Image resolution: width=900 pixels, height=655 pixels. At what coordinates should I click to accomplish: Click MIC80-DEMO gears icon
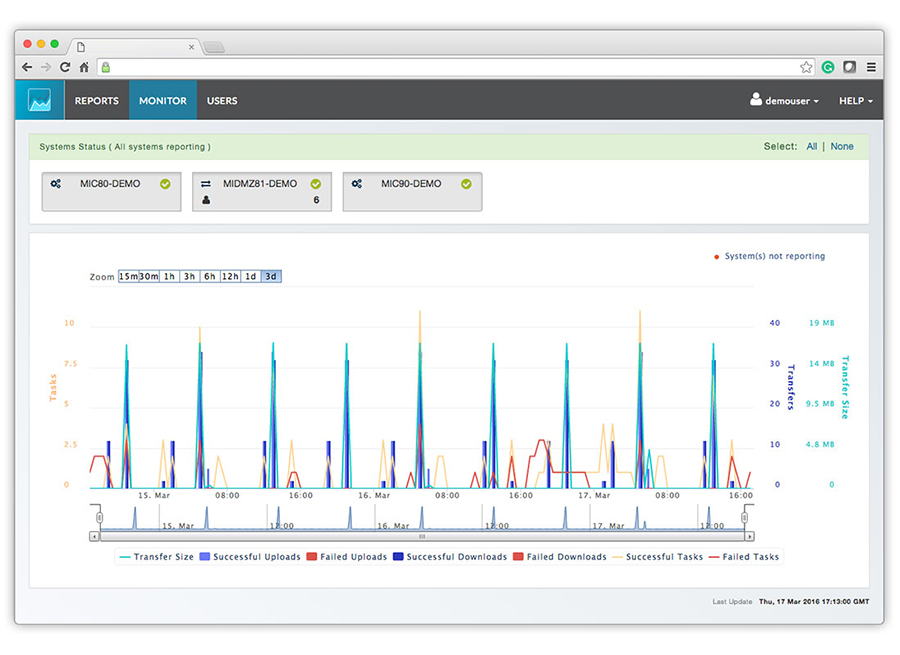(x=56, y=184)
